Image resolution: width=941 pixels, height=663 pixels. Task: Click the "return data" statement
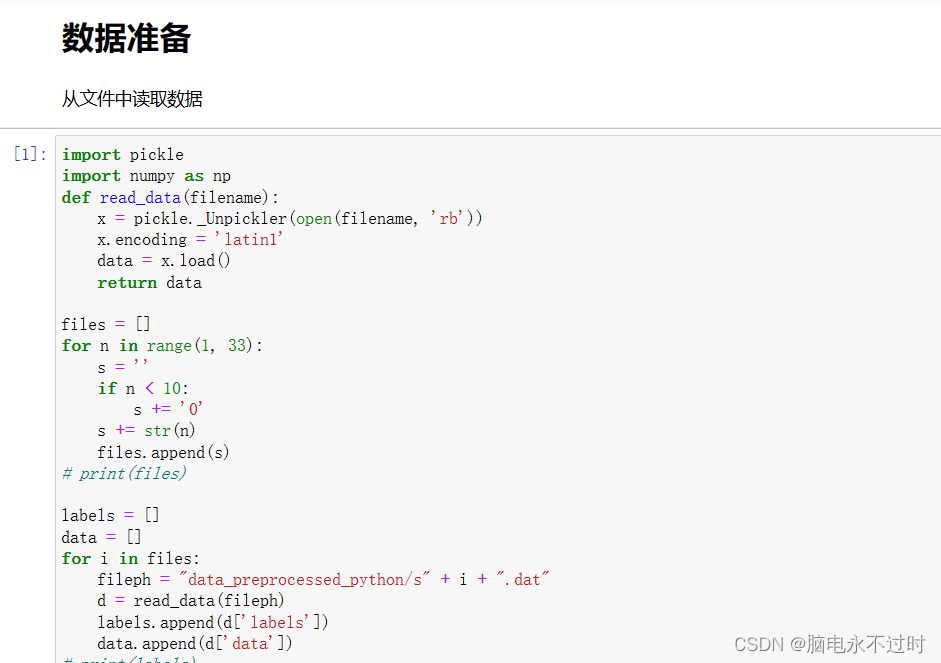pos(149,283)
